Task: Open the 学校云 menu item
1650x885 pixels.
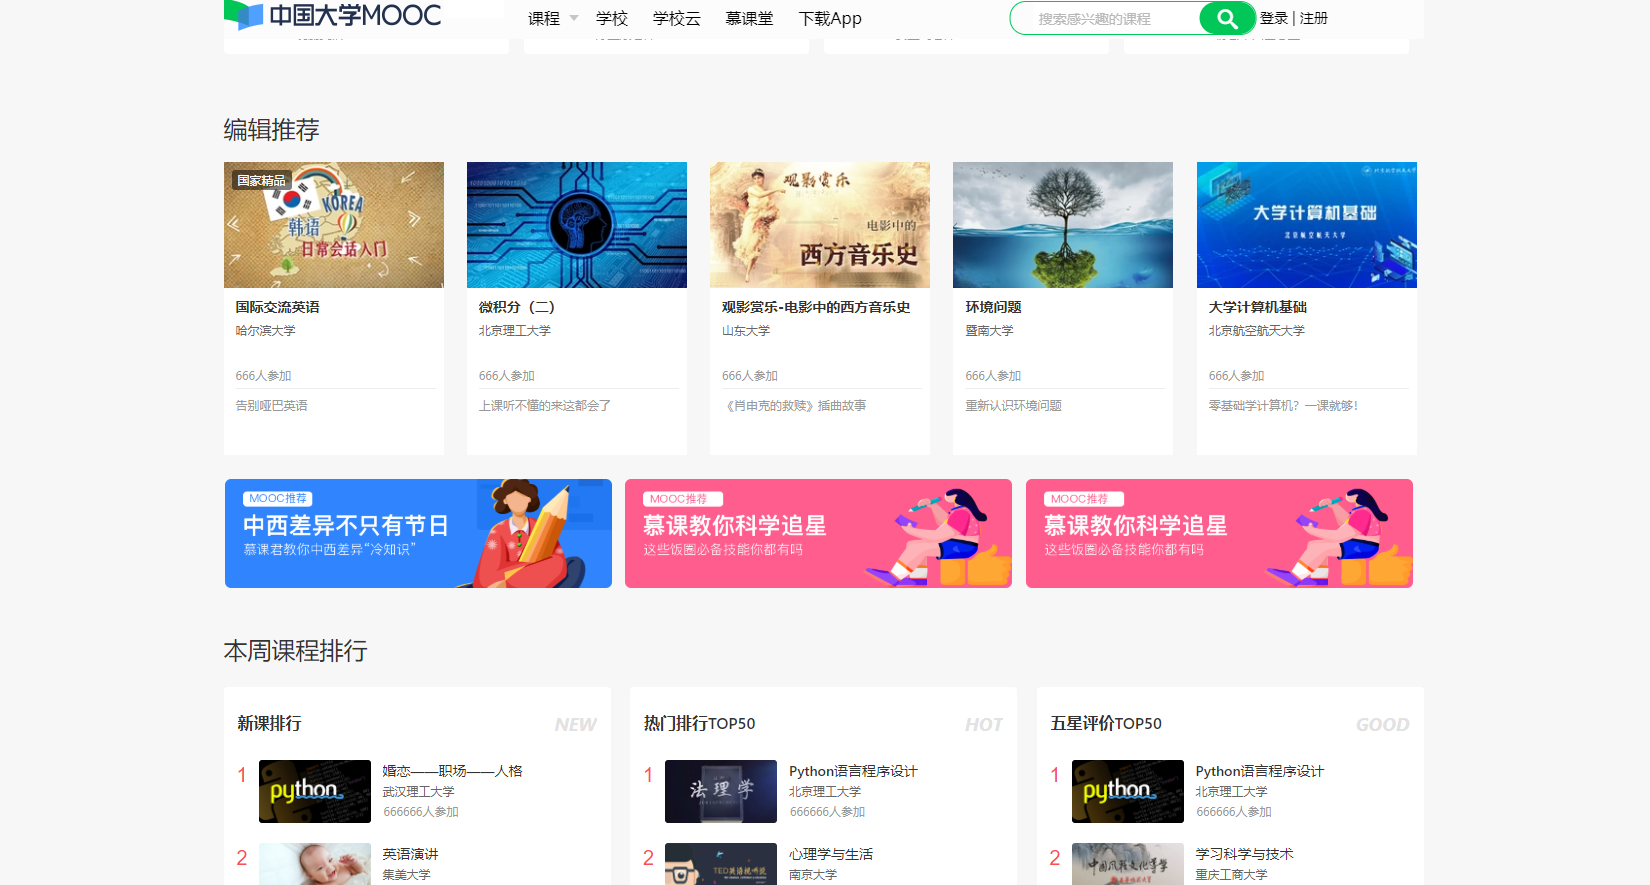Action: tap(677, 18)
